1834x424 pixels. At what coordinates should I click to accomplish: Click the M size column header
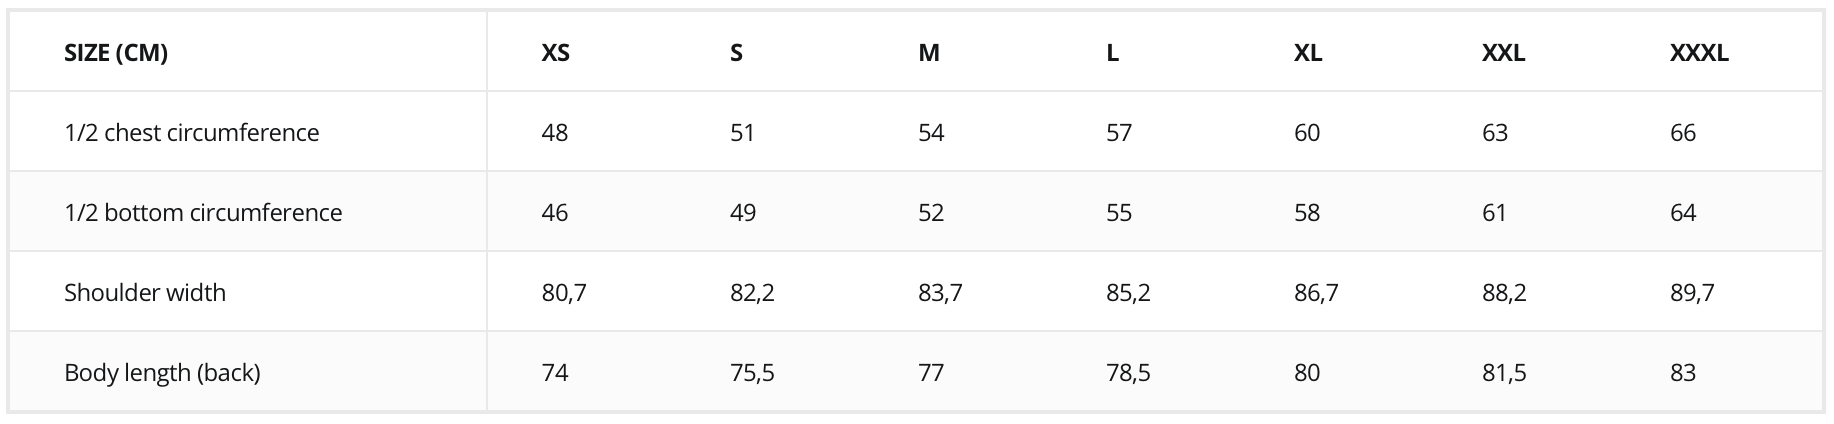[x=929, y=53]
